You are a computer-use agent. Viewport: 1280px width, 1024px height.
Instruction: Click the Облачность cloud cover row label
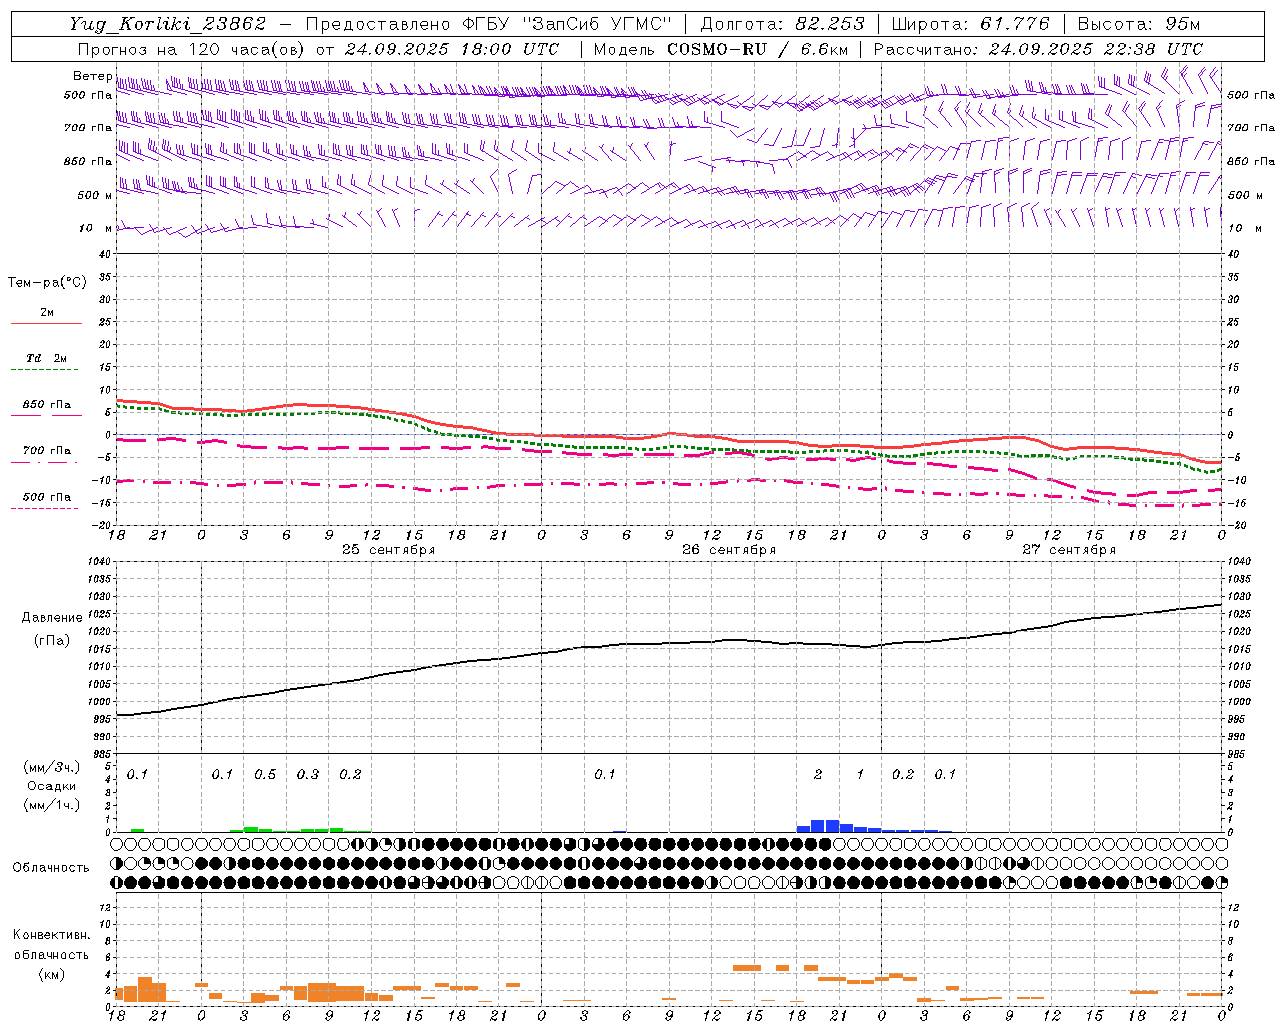pyautogui.click(x=51, y=867)
